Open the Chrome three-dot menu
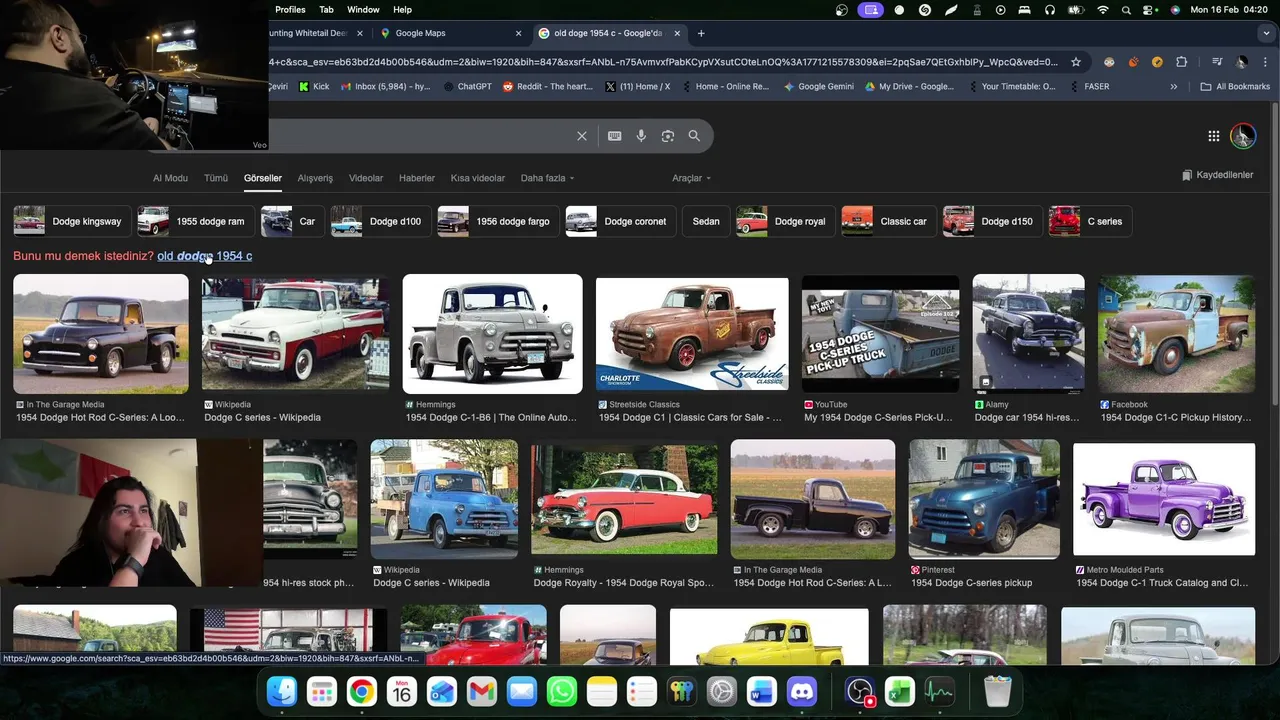 coord(1265,62)
